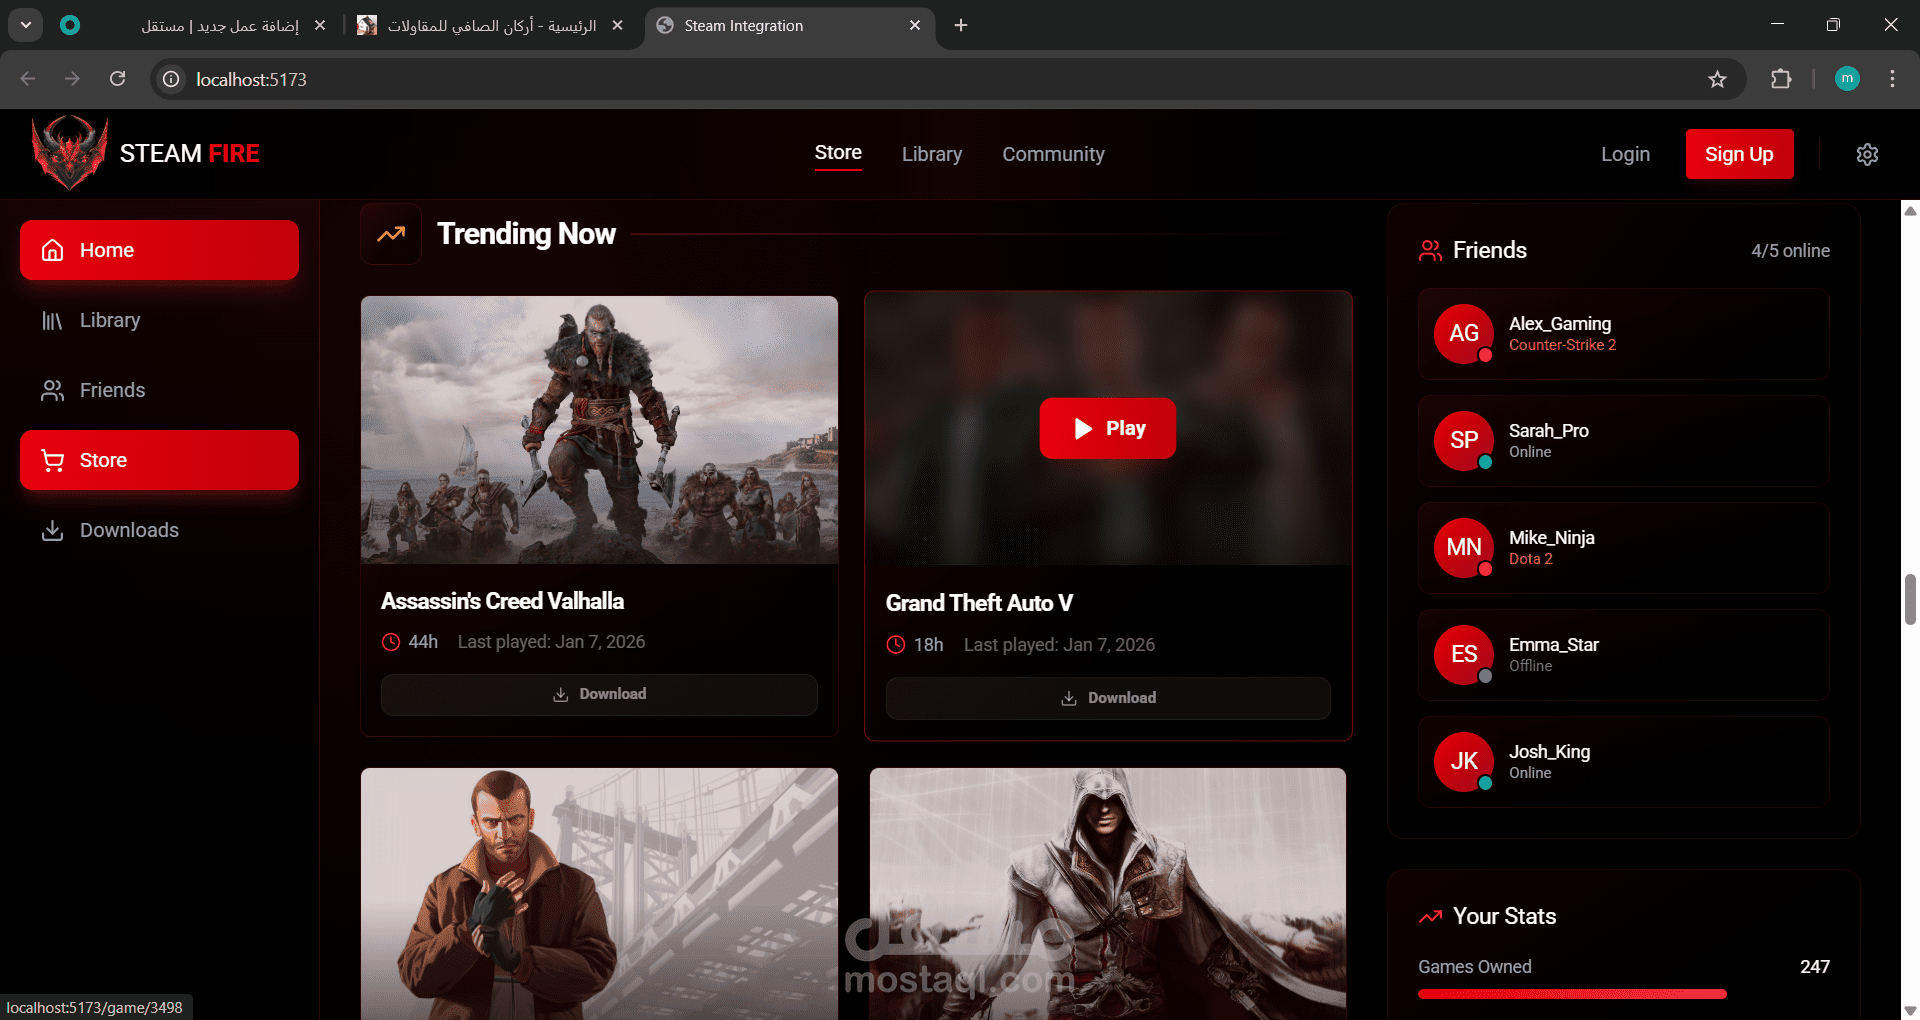Viewport: 1920px width, 1020px height.
Task: Click the Your Stats trend icon
Action: [1431, 916]
